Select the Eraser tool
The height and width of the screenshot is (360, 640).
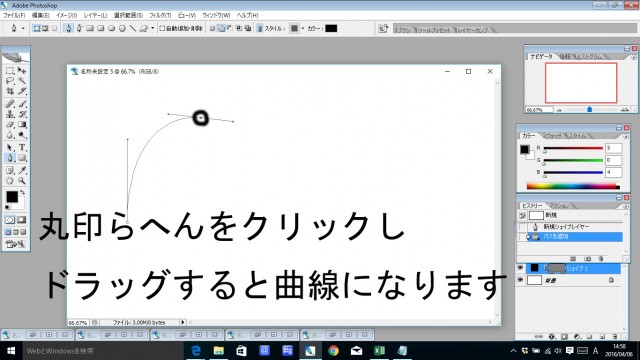pyautogui.click(x=10, y=125)
